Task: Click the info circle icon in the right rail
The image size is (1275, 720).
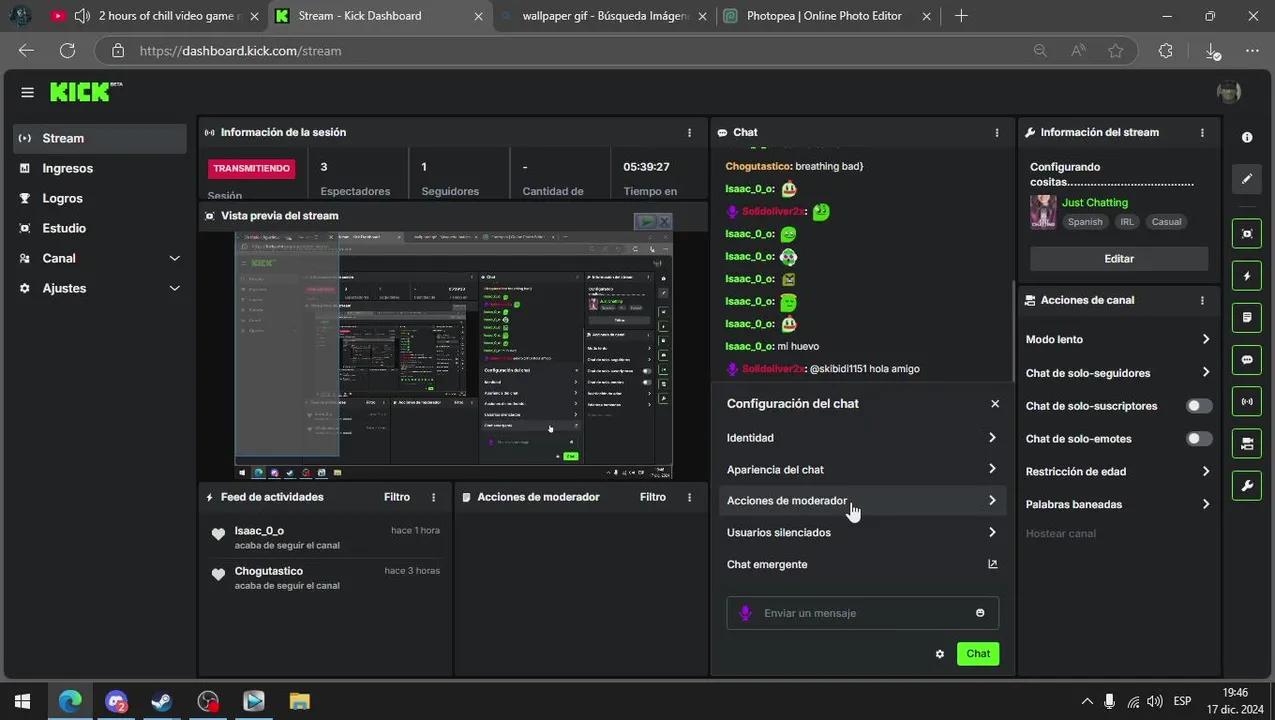Action: [1247, 137]
